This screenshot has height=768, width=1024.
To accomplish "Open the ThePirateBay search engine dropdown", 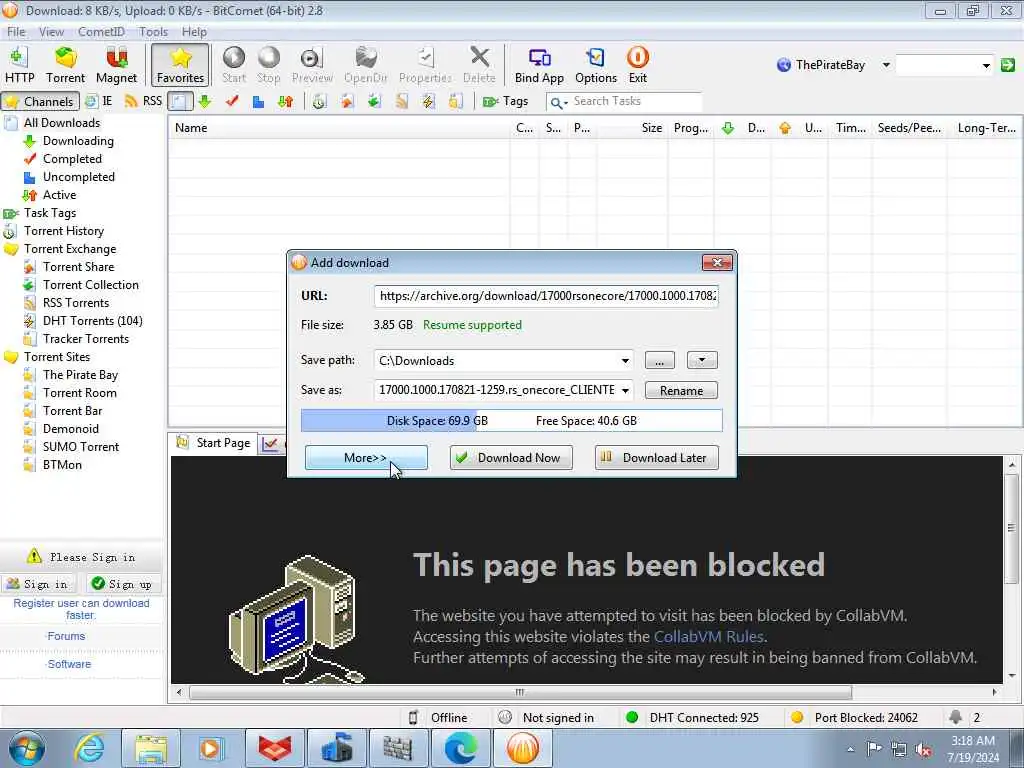I will [886, 65].
